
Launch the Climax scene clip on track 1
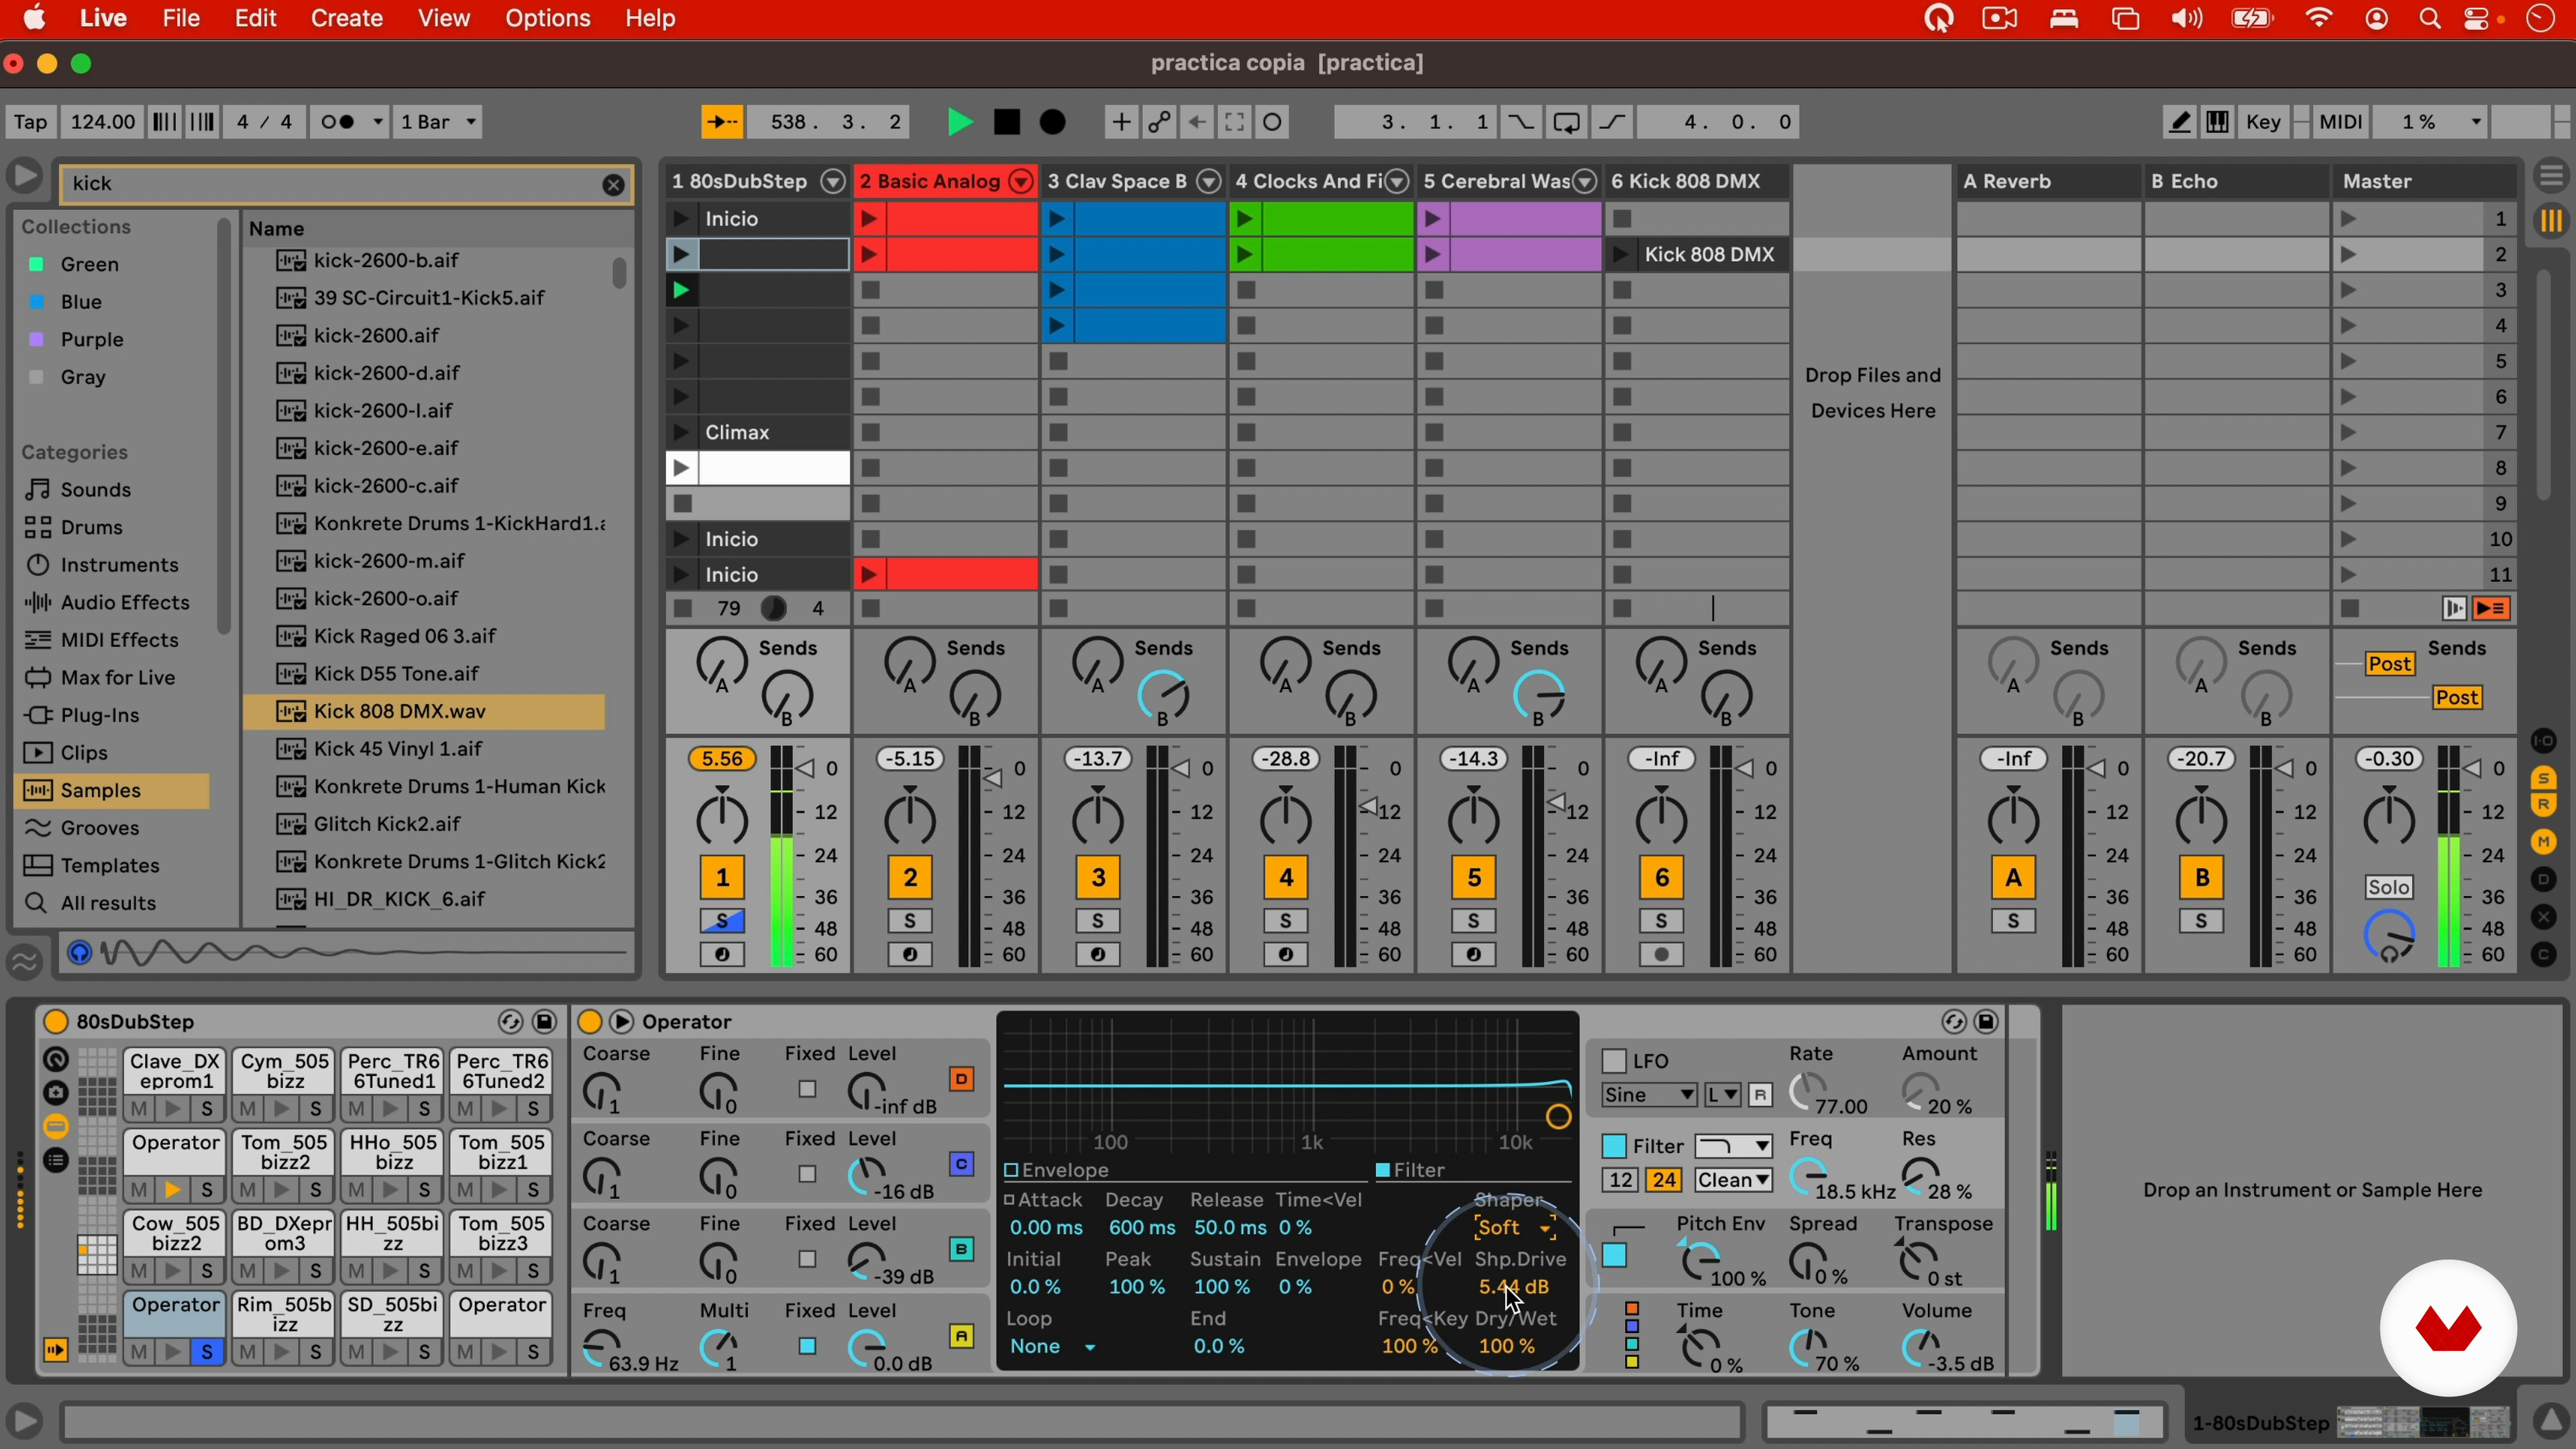click(x=681, y=432)
